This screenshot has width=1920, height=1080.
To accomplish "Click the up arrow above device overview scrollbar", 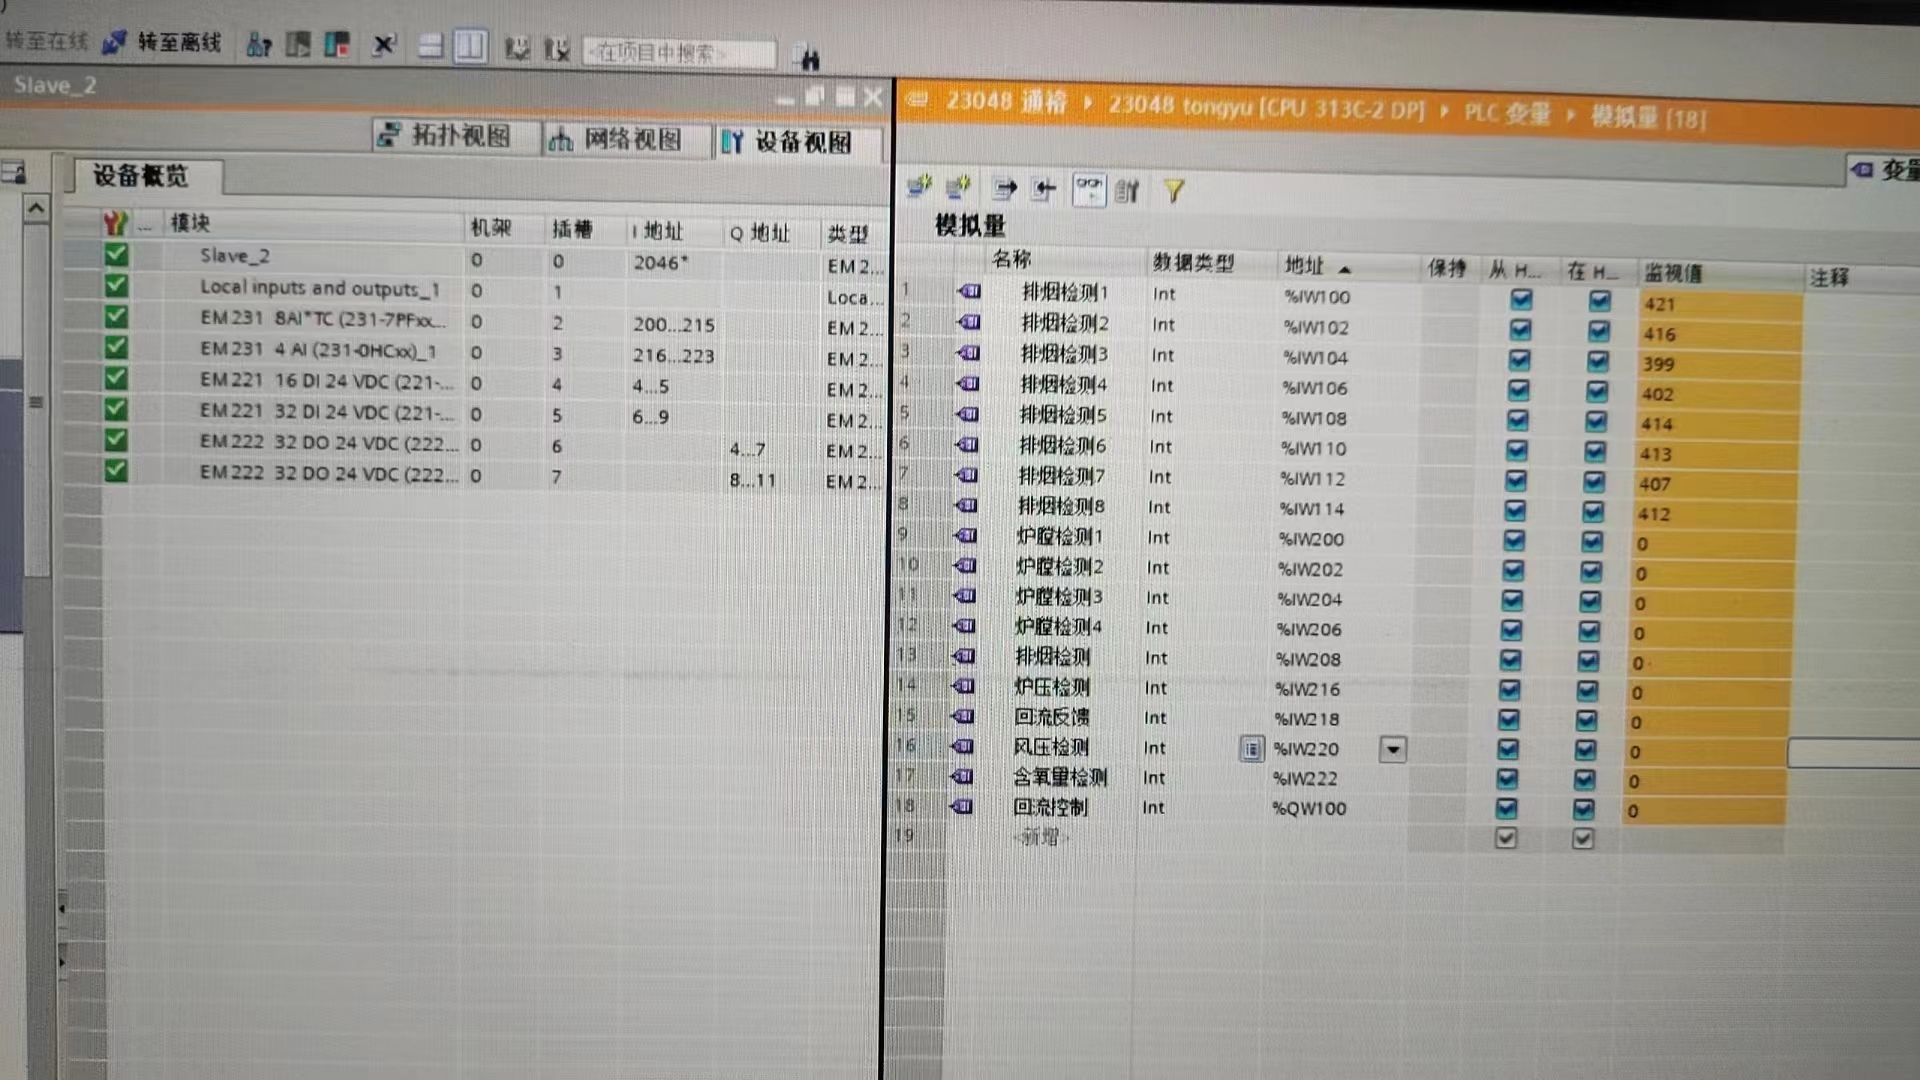I will point(36,208).
